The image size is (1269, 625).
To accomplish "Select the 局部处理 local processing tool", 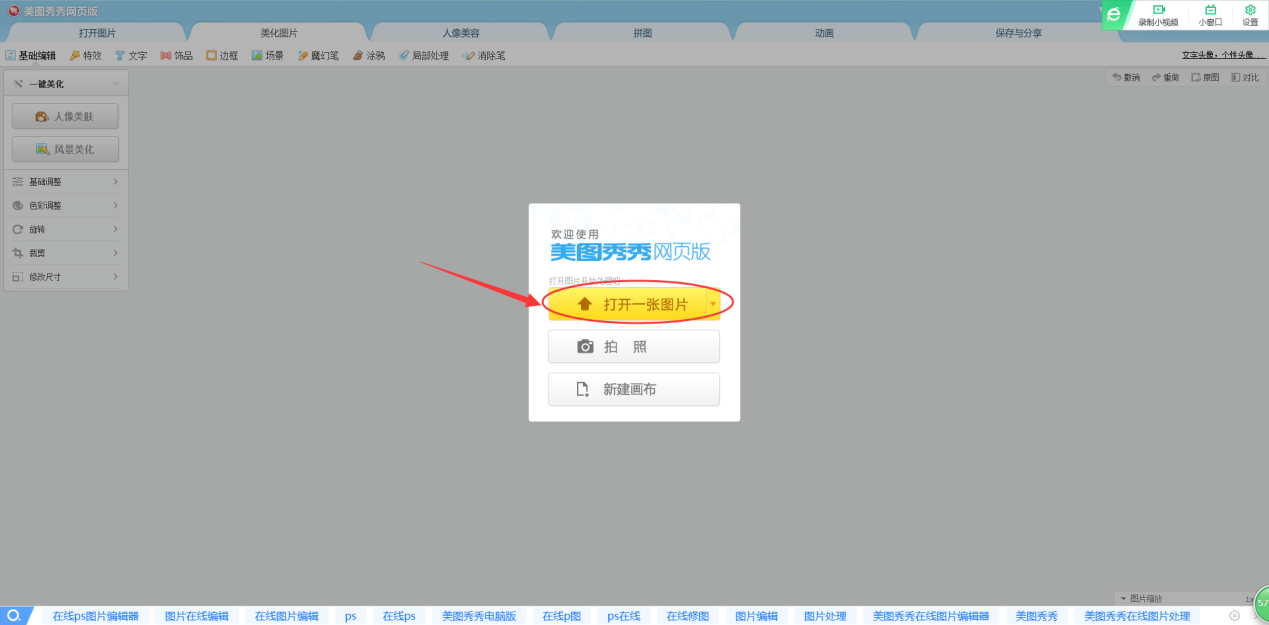I will coord(423,56).
